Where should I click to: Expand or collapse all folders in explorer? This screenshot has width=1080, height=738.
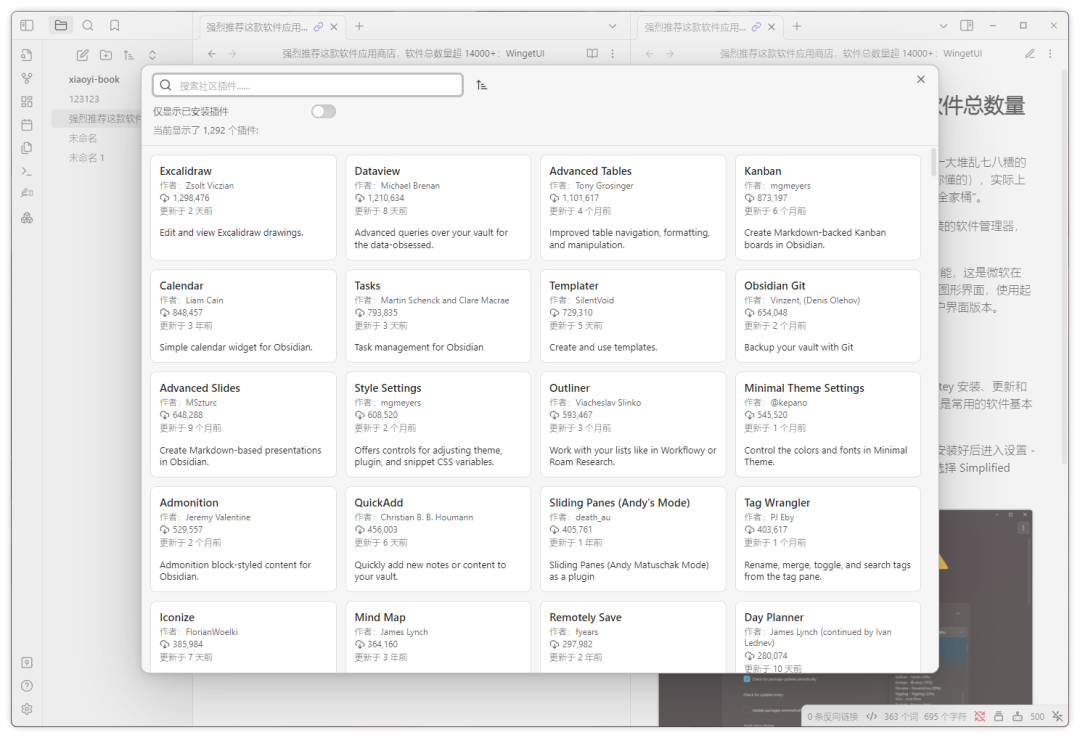coord(152,55)
